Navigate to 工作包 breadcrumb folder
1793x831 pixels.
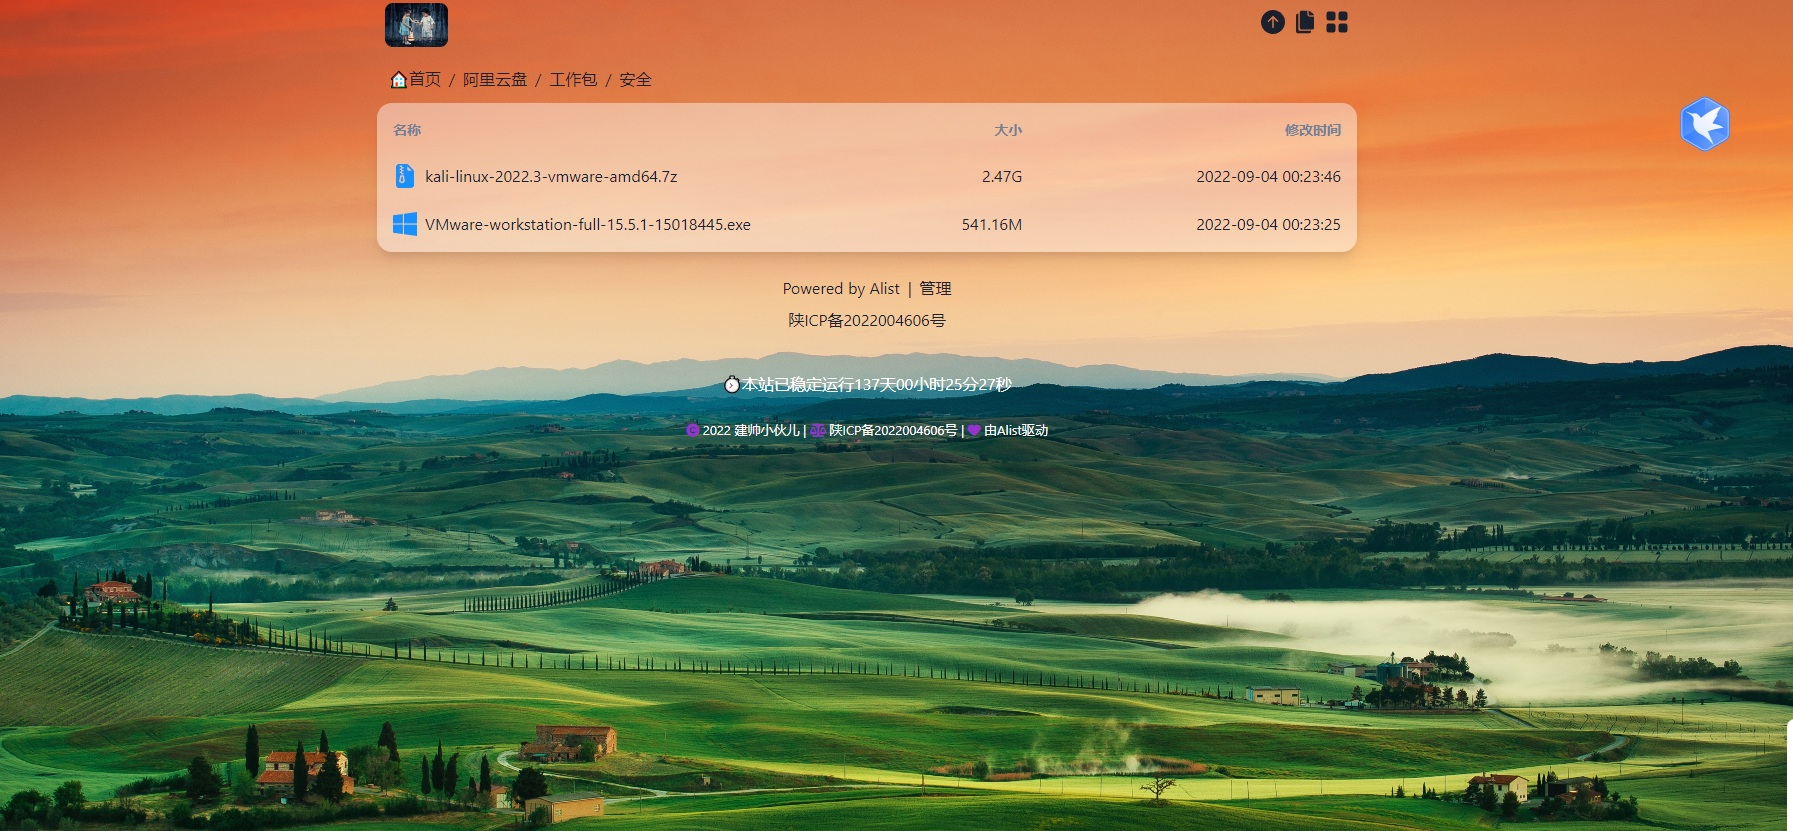(x=573, y=79)
